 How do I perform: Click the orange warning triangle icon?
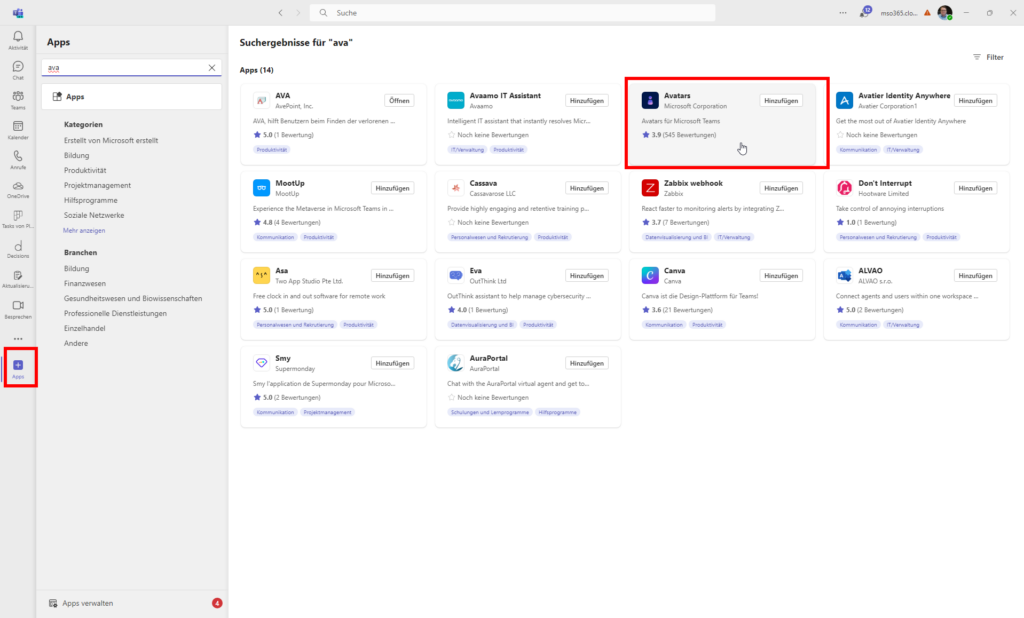(927, 12)
